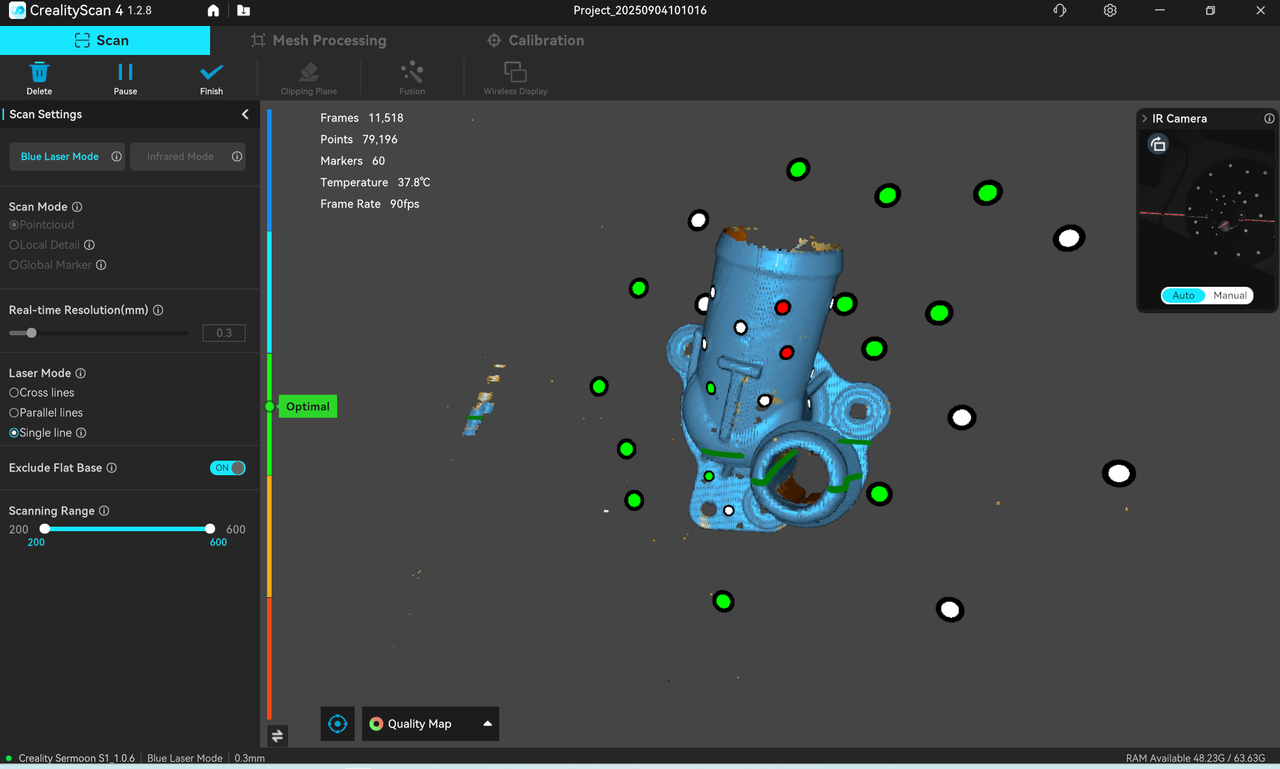Click the Real-time Resolution slider handle
Screen dimensions: 1280x769
tap(32, 333)
